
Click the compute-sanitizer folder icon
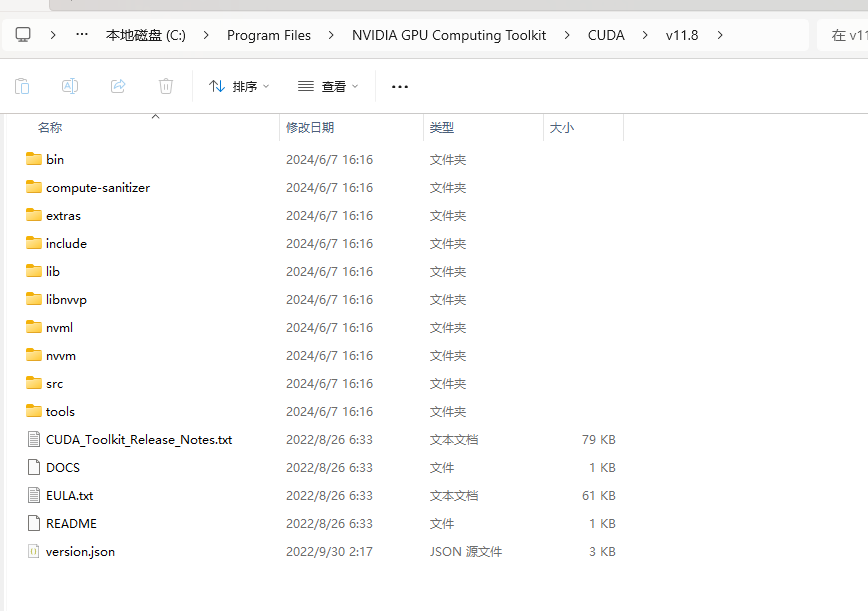coord(34,188)
